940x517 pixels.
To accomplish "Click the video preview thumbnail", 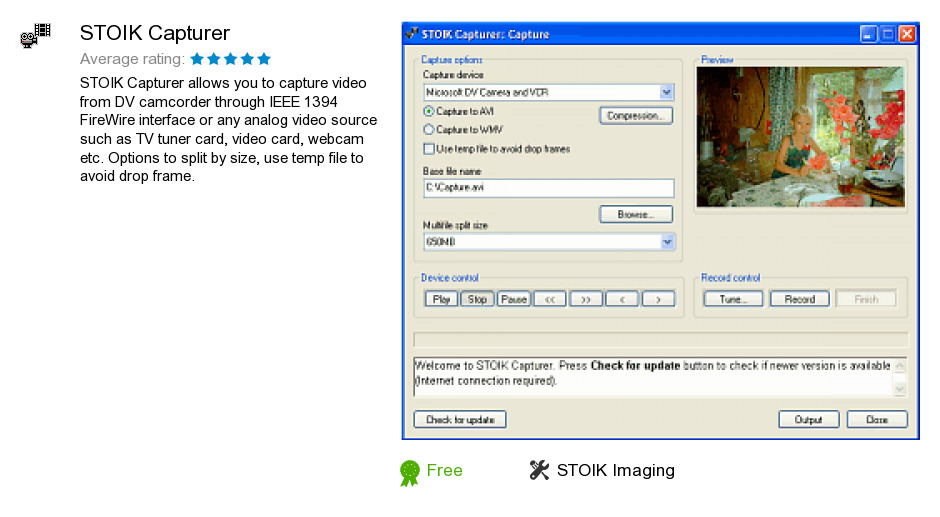I will pyautogui.click(x=800, y=137).
